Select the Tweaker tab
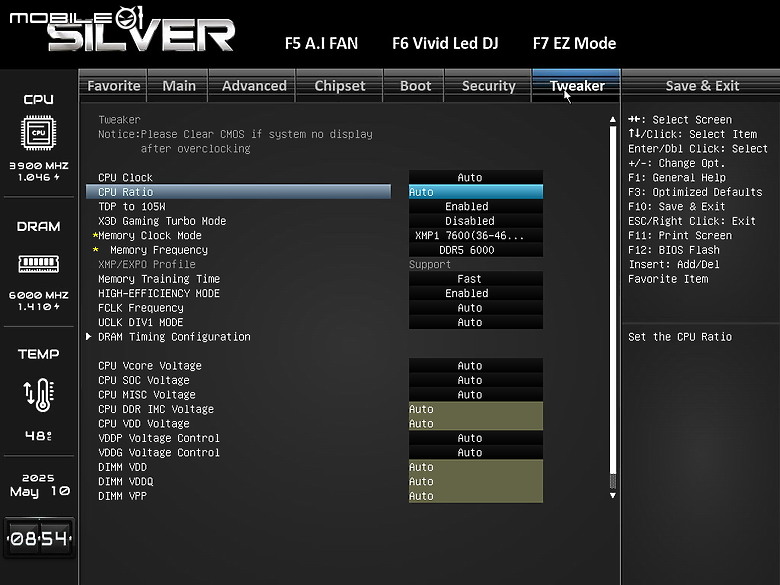 click(577, 86)
